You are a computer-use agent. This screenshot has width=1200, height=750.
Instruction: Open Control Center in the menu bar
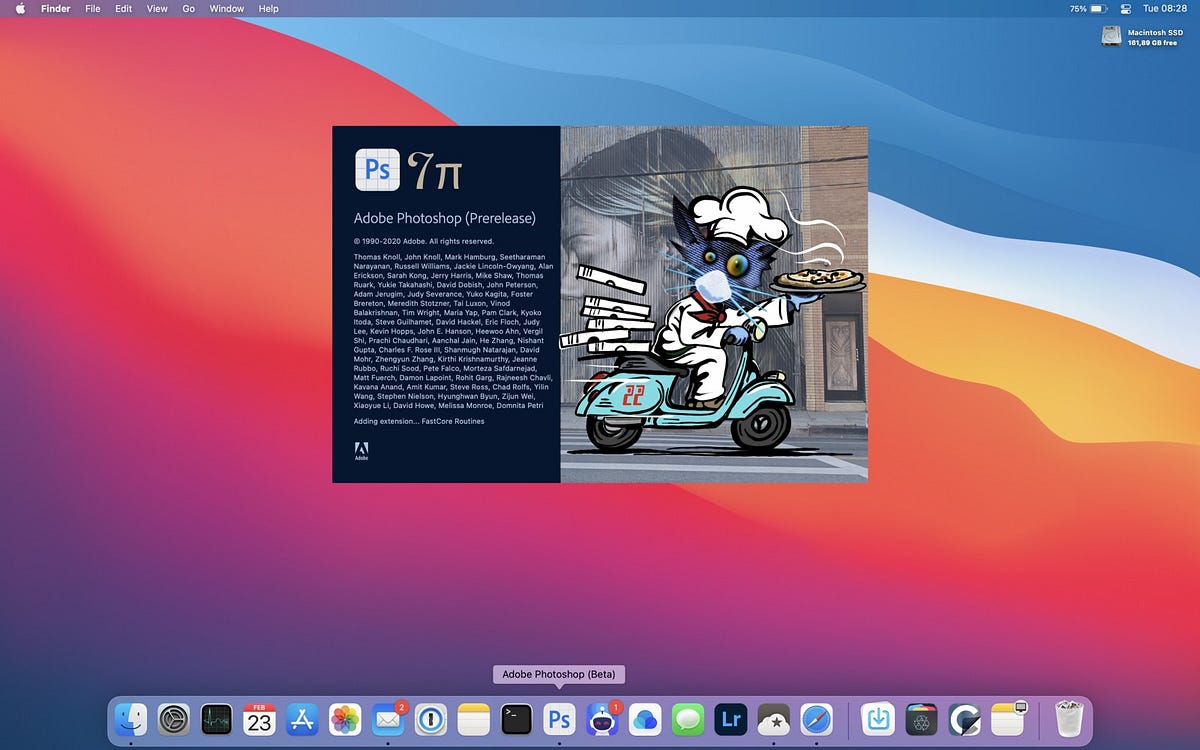click(1124, 8)
